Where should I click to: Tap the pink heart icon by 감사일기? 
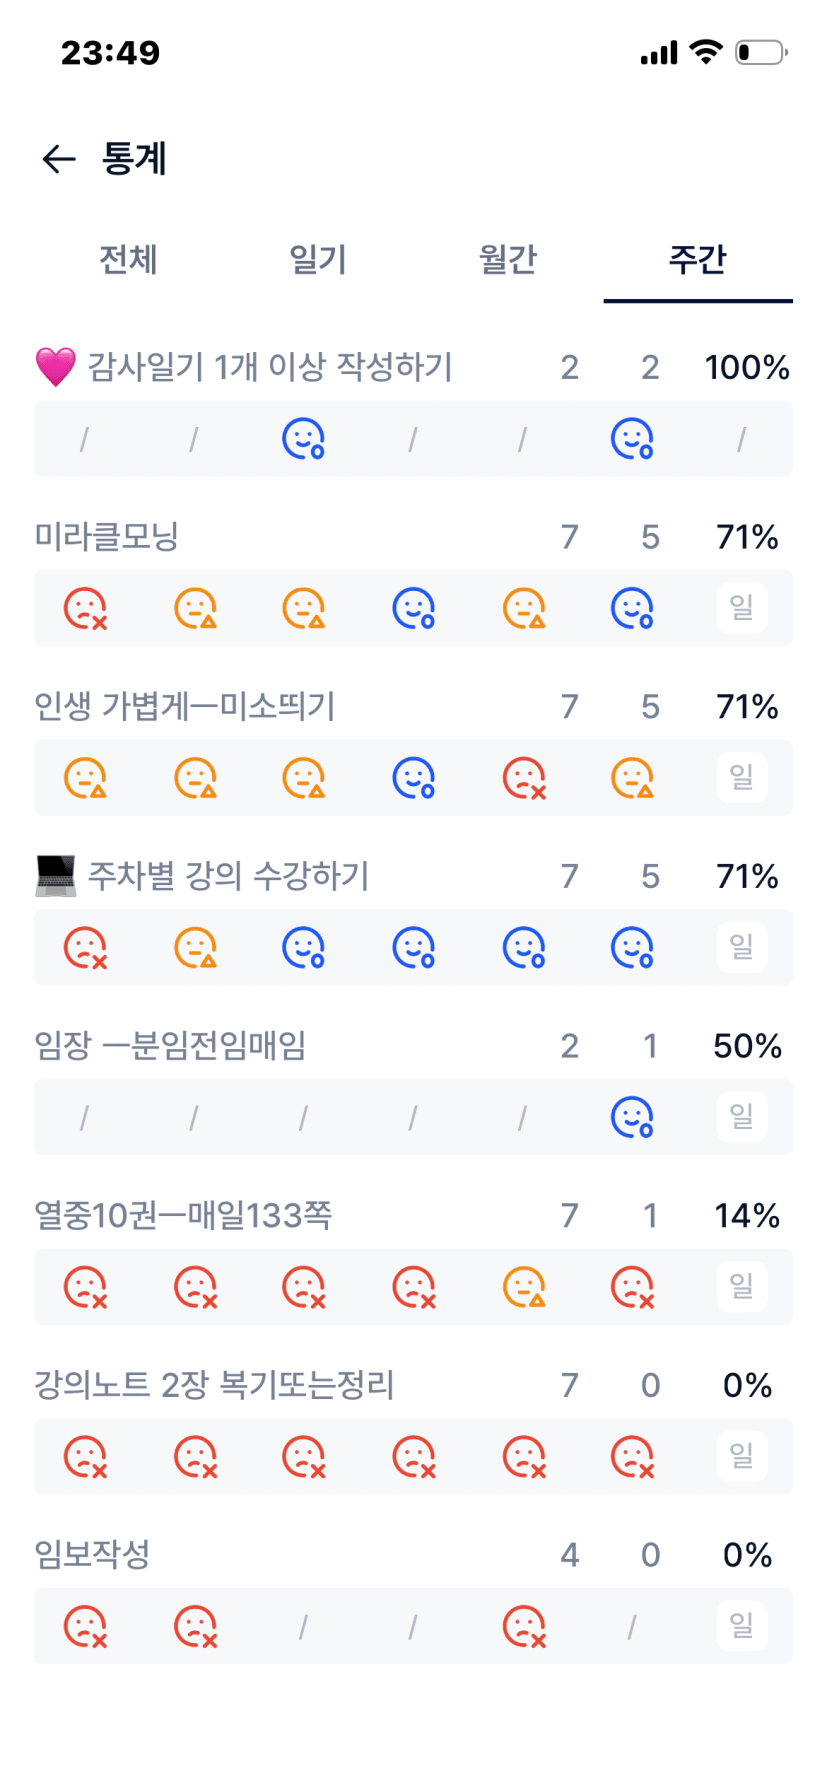[56, 367]
